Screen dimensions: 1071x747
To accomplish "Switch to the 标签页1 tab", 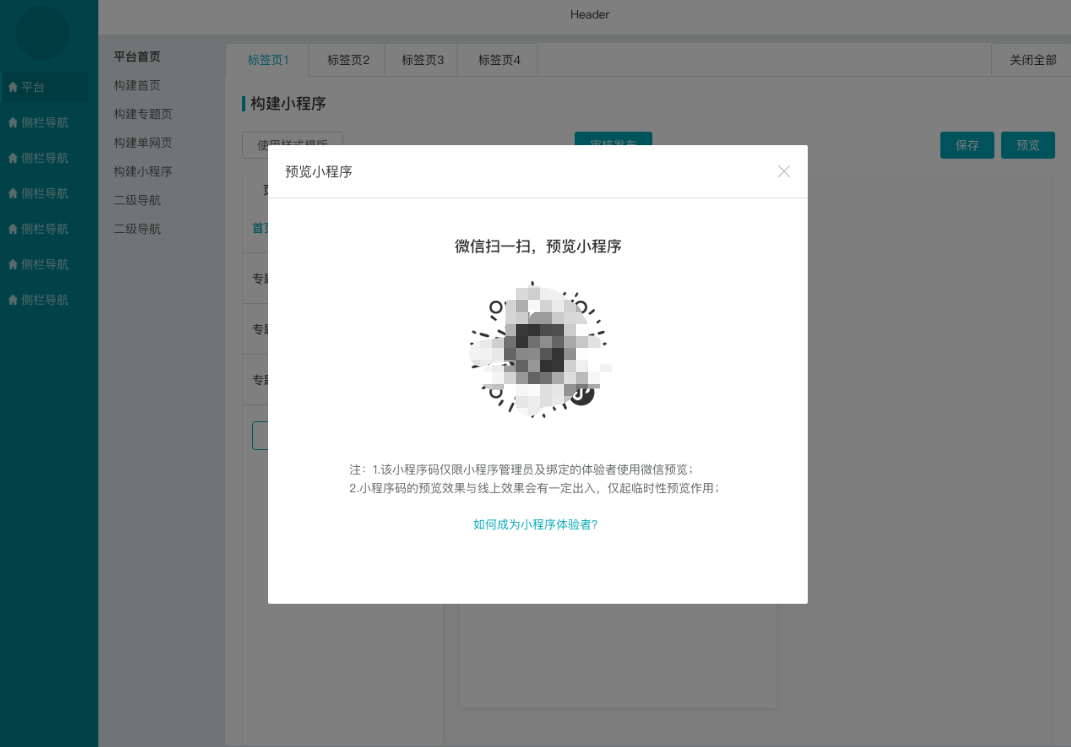I will (268, 60).
